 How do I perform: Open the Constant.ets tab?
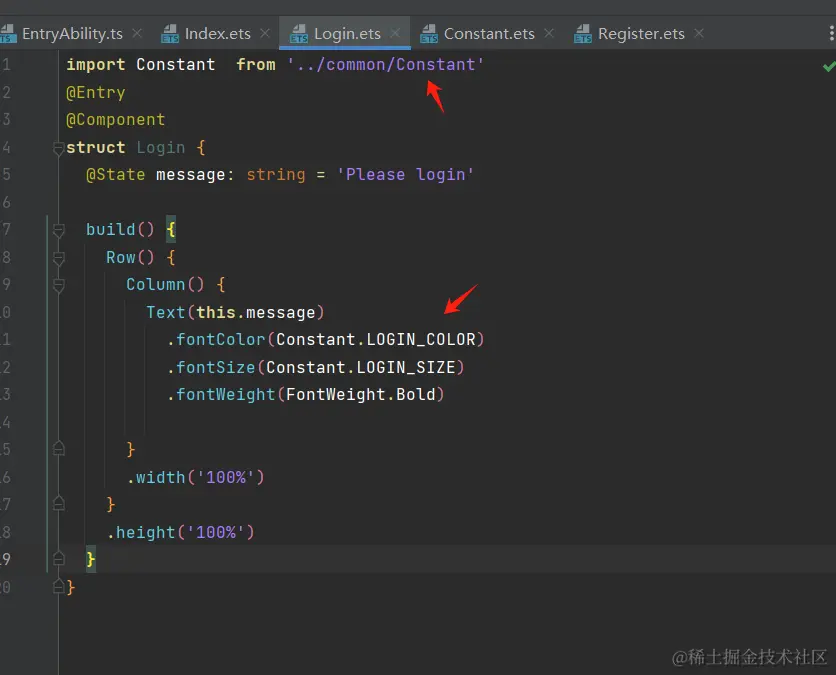pos(489,34)
